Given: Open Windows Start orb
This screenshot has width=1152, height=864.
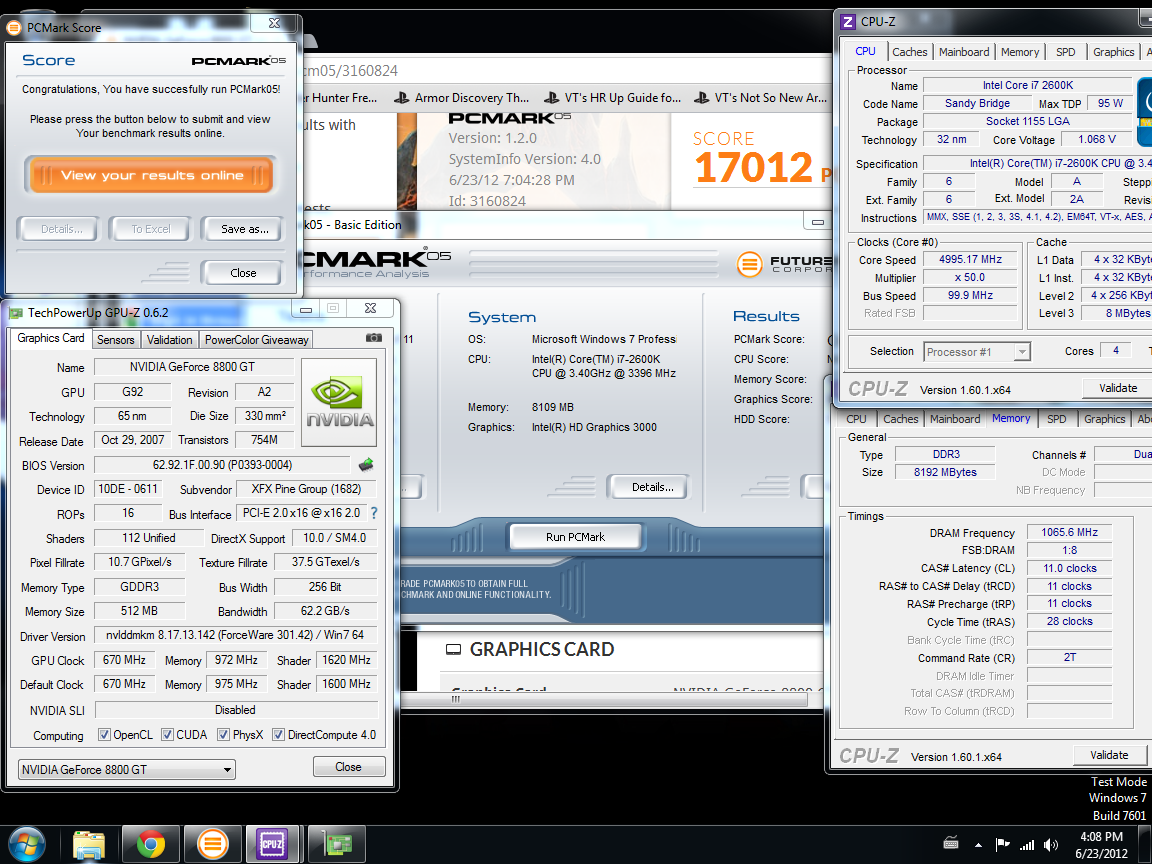Looking at the screenshot, I should pyautogui.click(x=27, y=844).
